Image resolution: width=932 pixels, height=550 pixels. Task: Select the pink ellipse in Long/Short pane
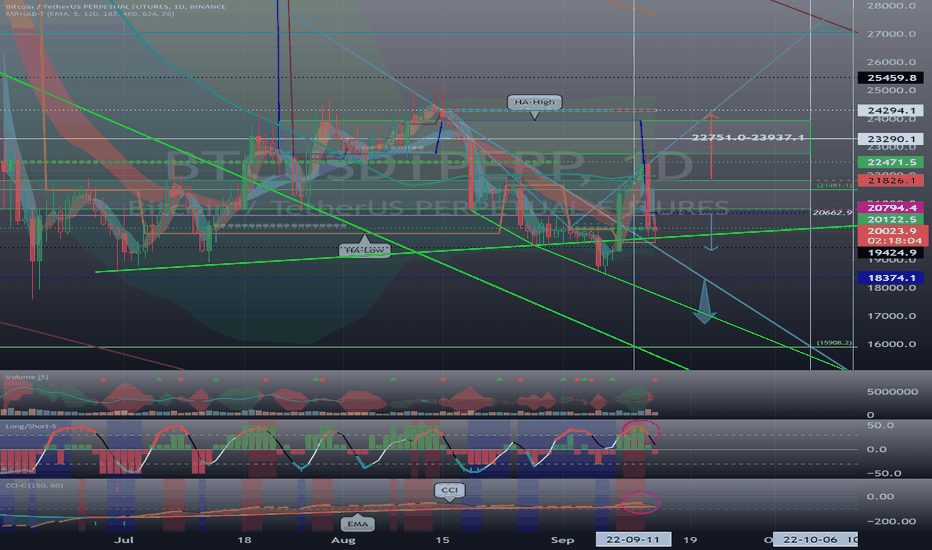(640, 430)
